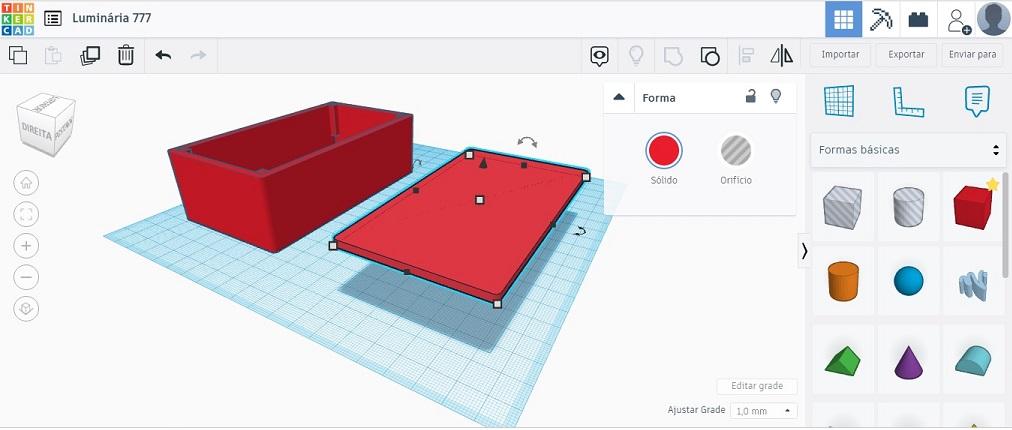1012x430 pixels.
Task: Open Blocks mode with pickaxe icon
Action: coord(880,19)
